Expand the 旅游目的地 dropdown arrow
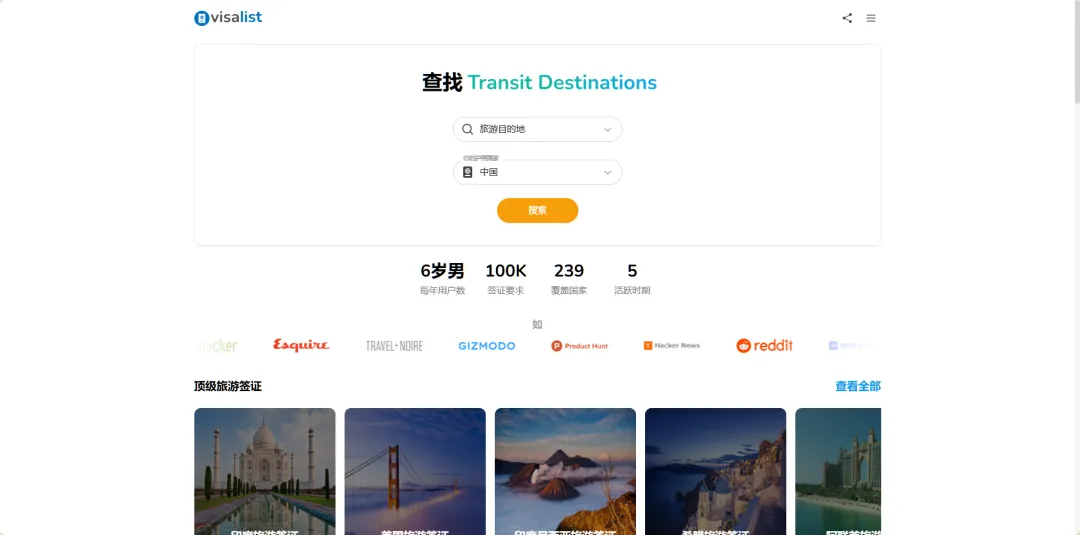Viewport: 1080px width, 535px height. (x=608, y=129)
